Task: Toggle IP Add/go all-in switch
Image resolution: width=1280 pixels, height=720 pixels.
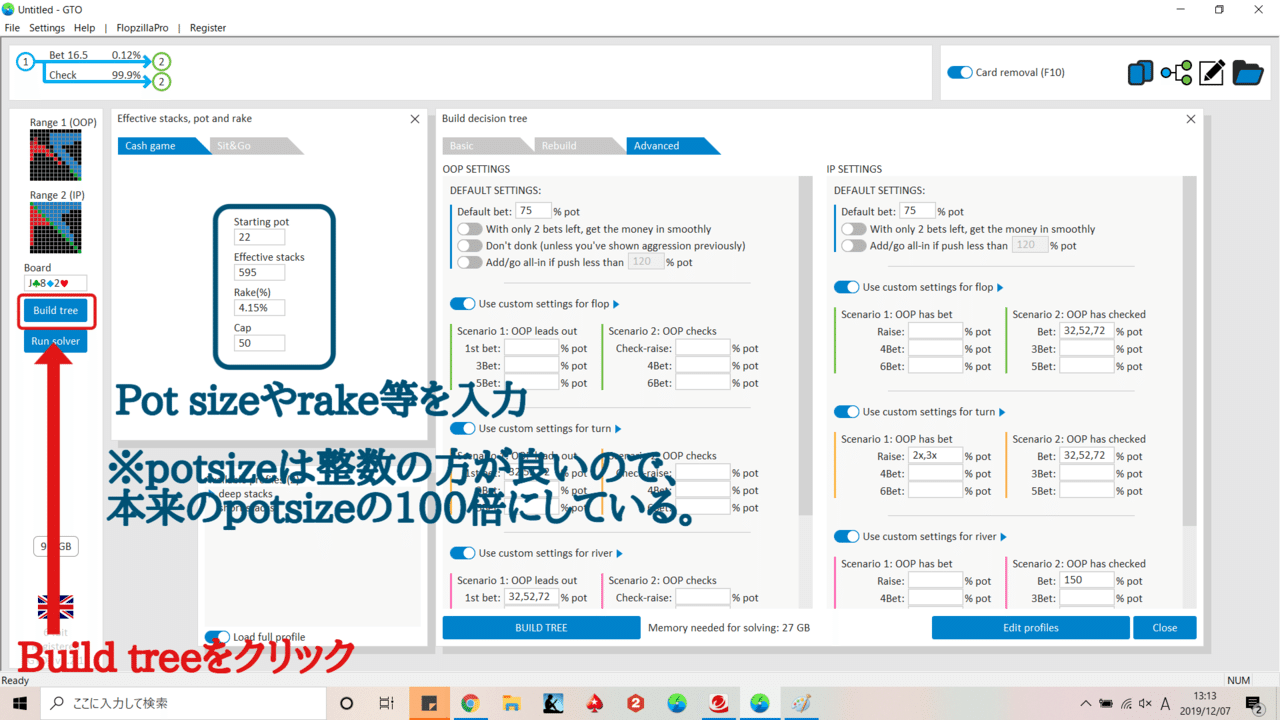Action: point(853,246)
